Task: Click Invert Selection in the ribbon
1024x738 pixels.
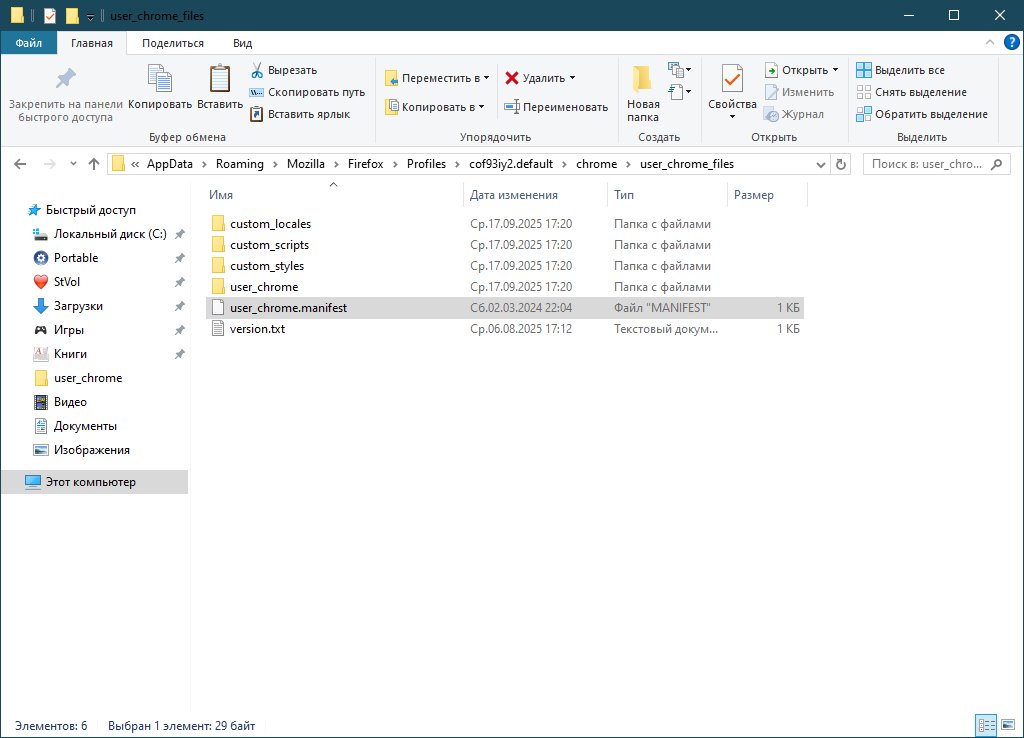Action: (x=920, y=114)
